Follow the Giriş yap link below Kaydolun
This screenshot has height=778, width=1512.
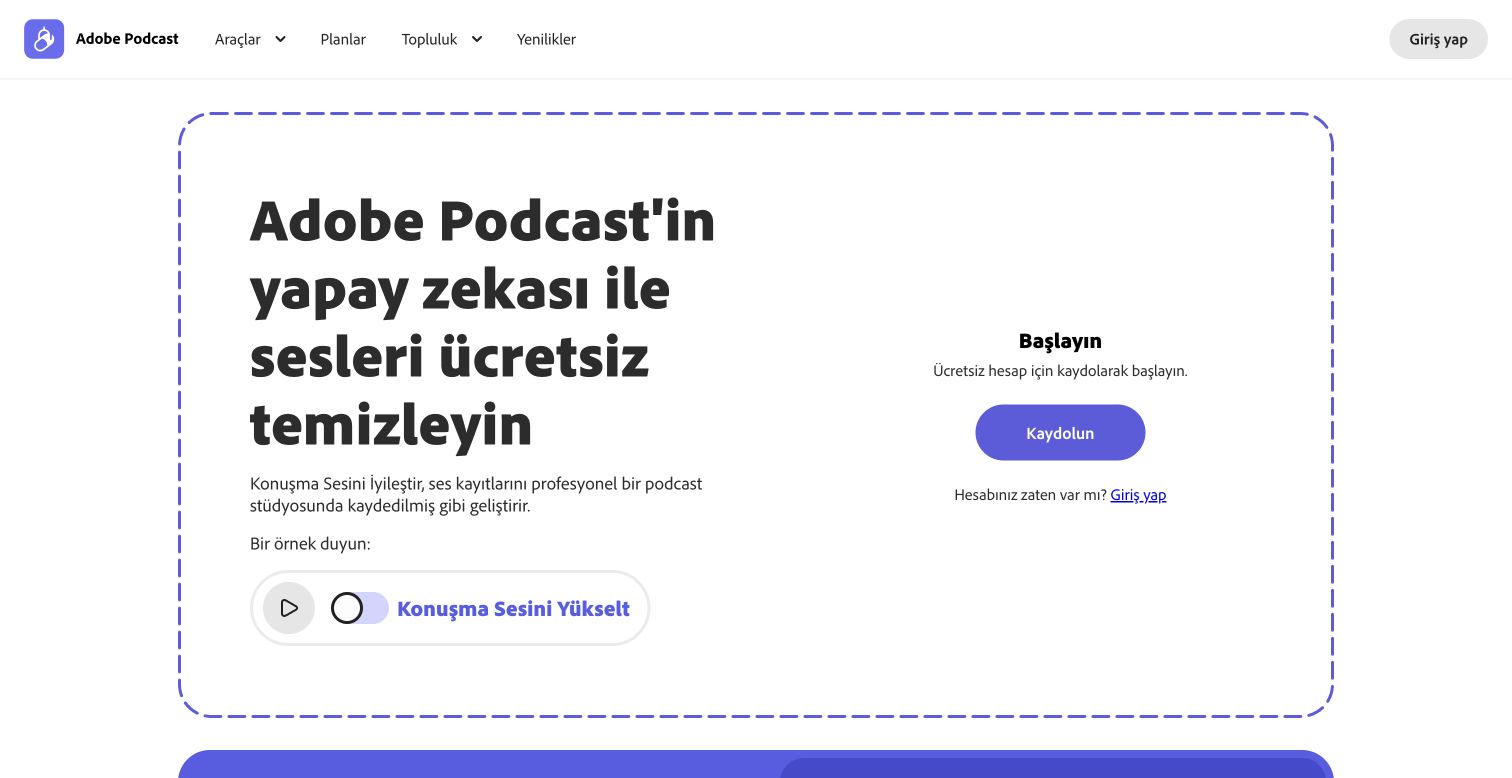pos(1138,495)
